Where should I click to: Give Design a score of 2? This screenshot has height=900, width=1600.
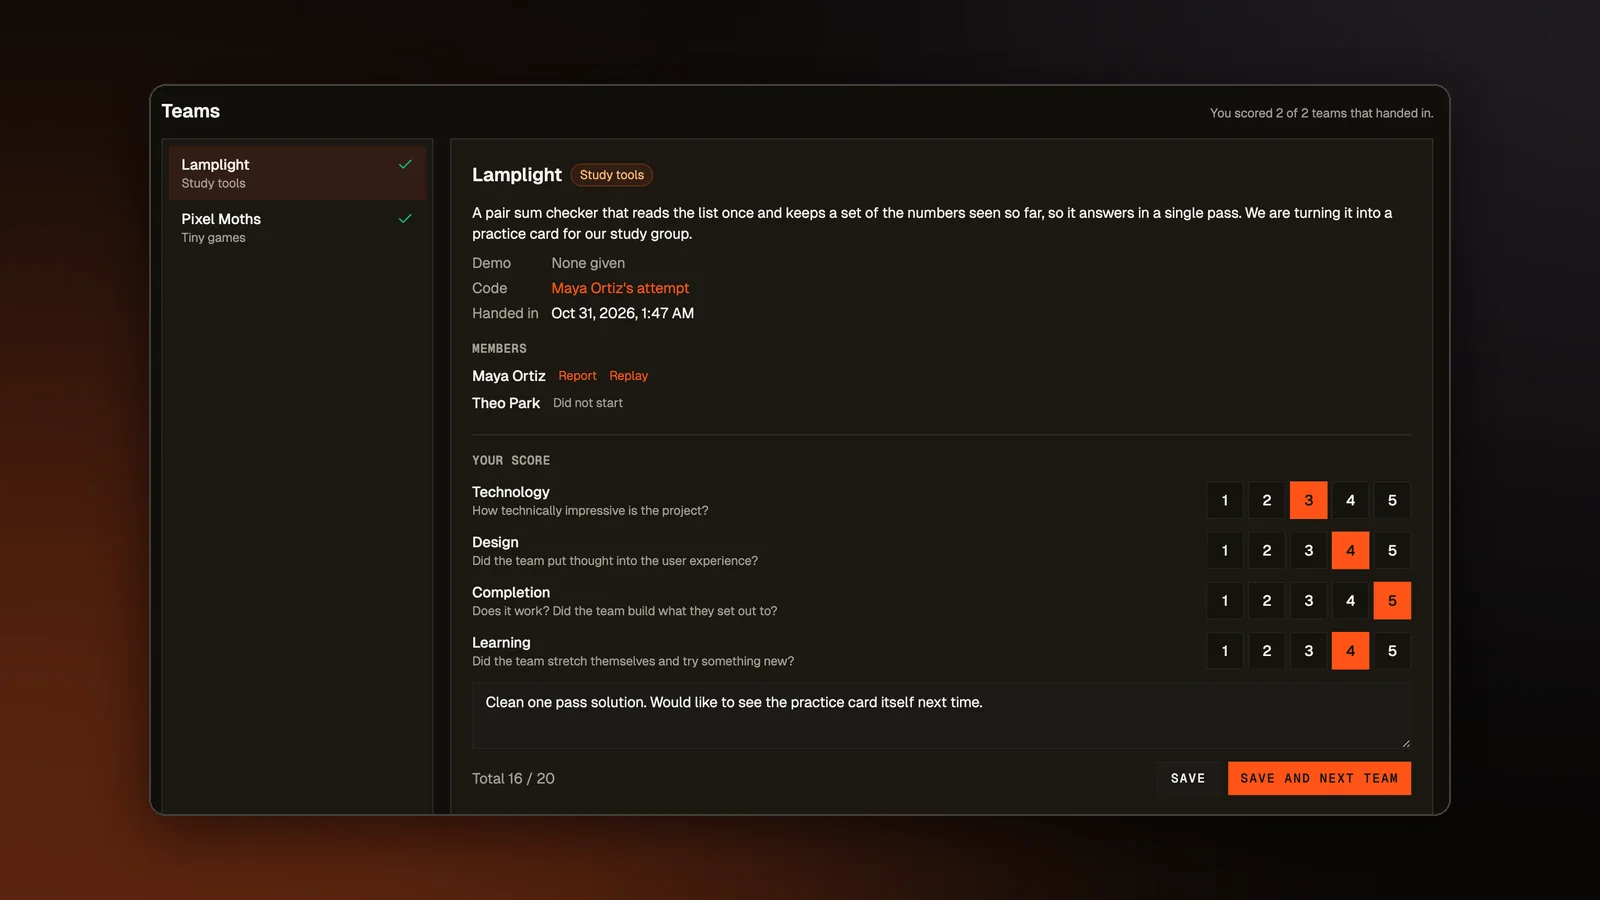(1267, 550)
